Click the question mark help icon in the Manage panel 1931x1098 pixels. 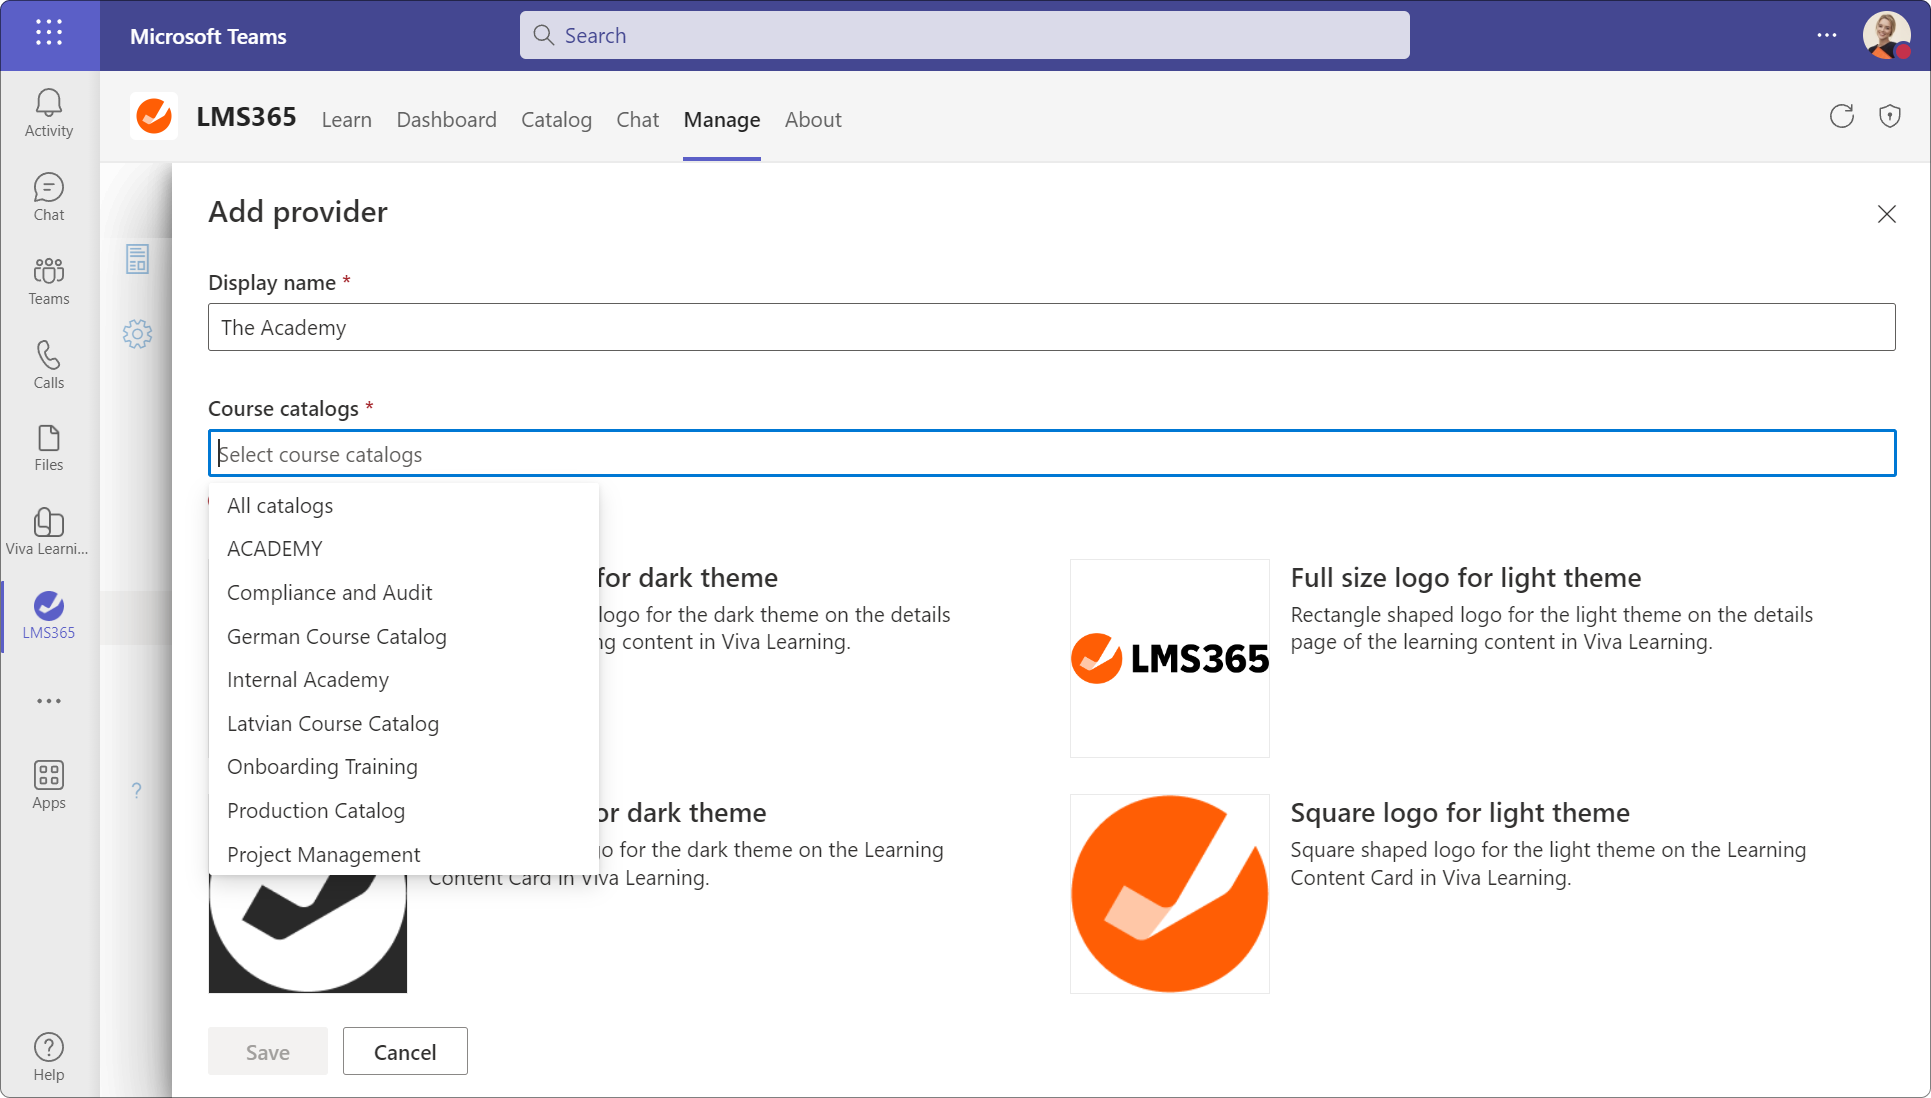[137, 790]
